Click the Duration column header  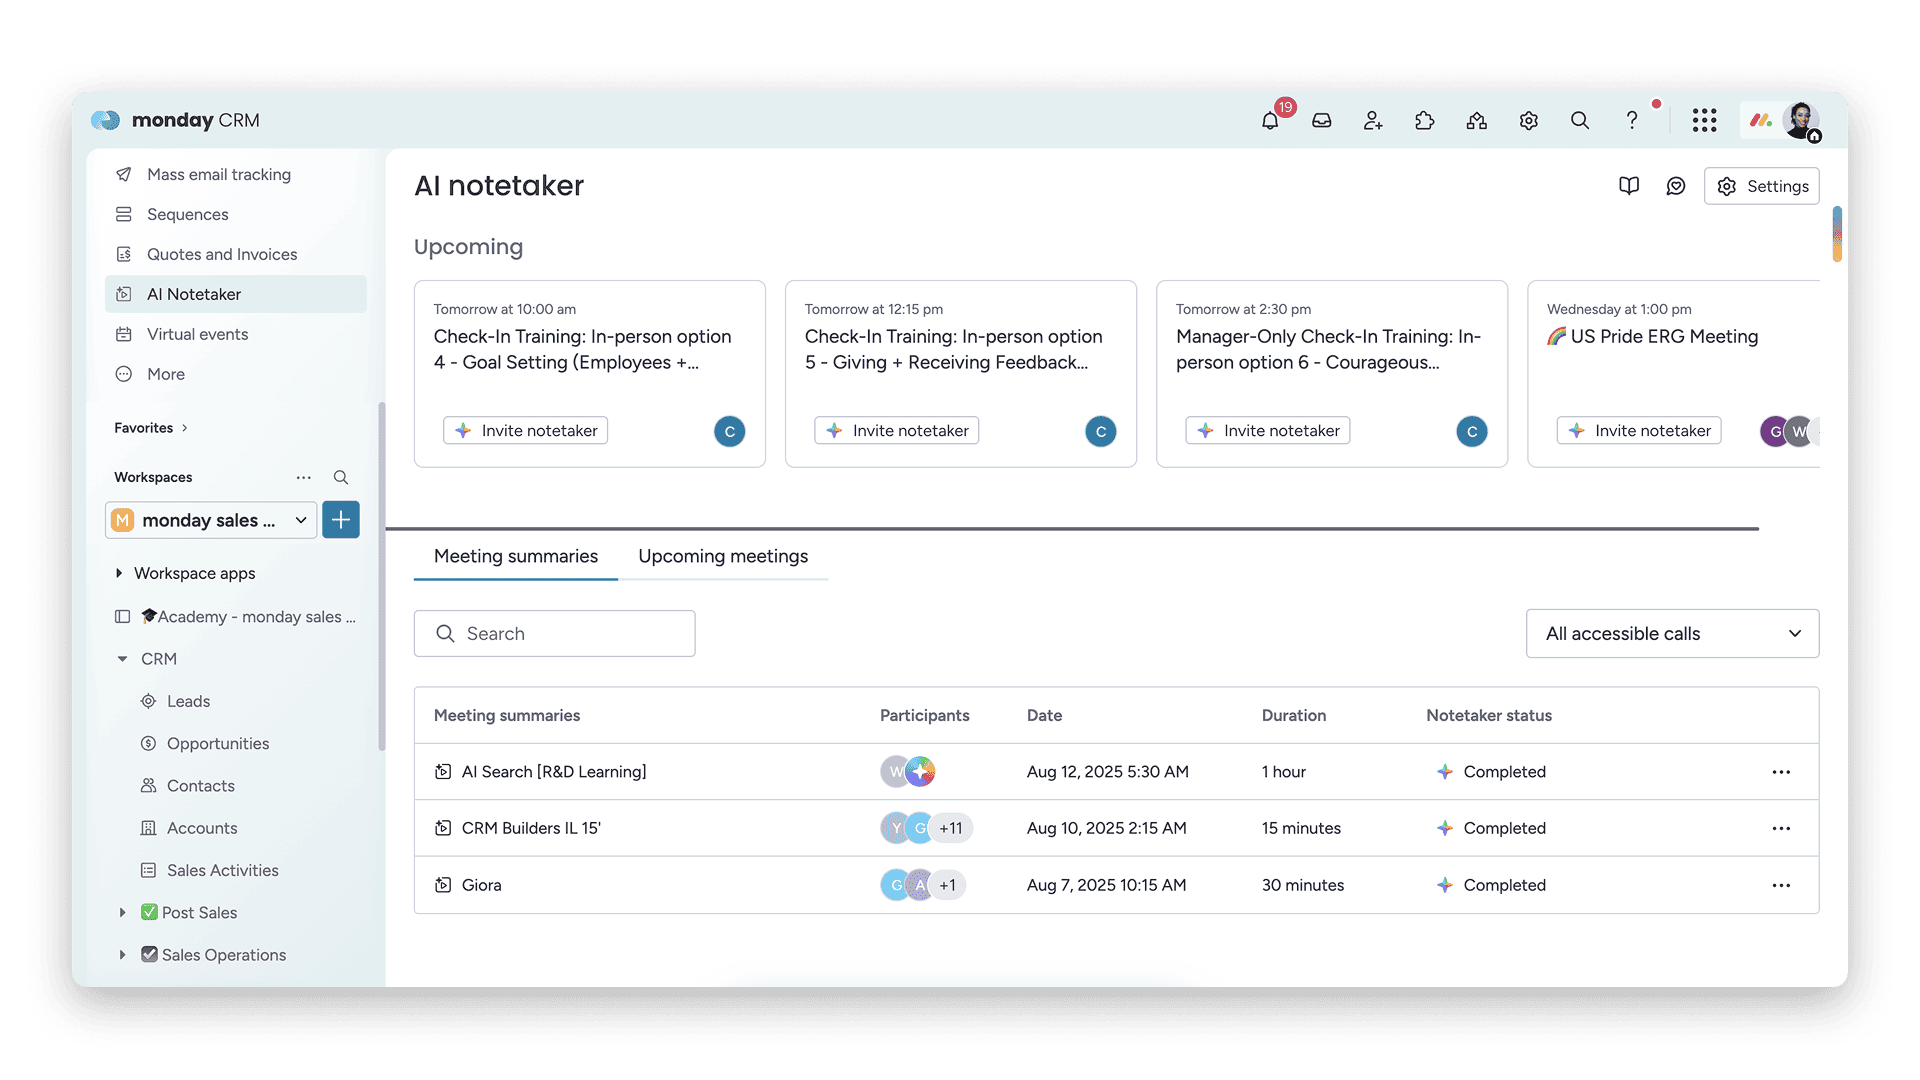(1294, 716)
